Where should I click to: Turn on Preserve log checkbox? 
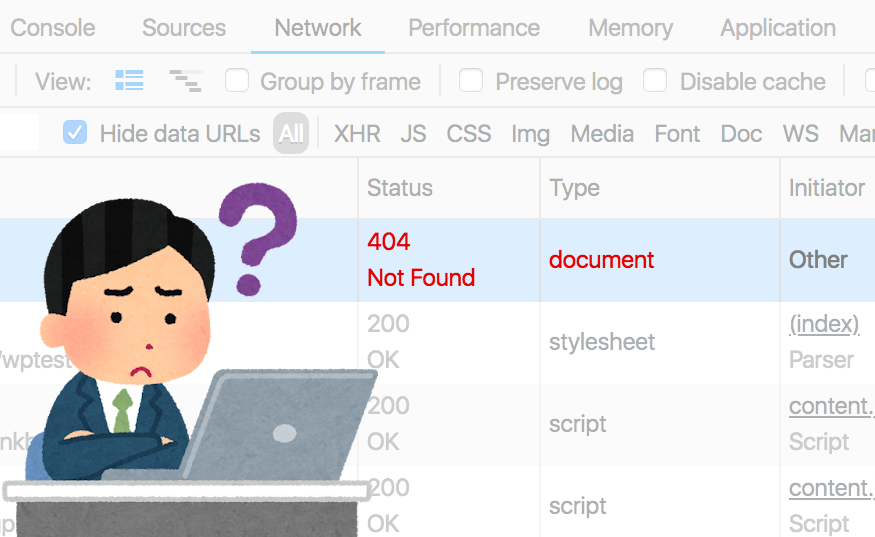tap(471, 81)
